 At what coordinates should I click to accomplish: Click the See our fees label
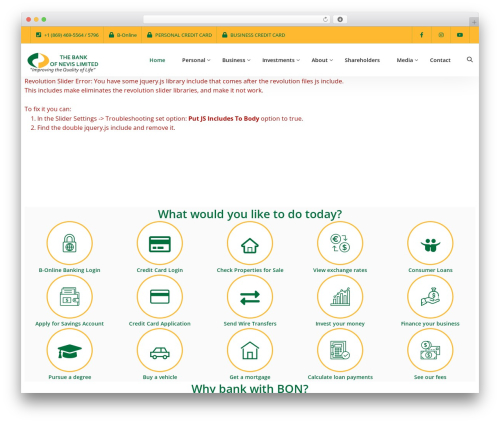(430, 377)
